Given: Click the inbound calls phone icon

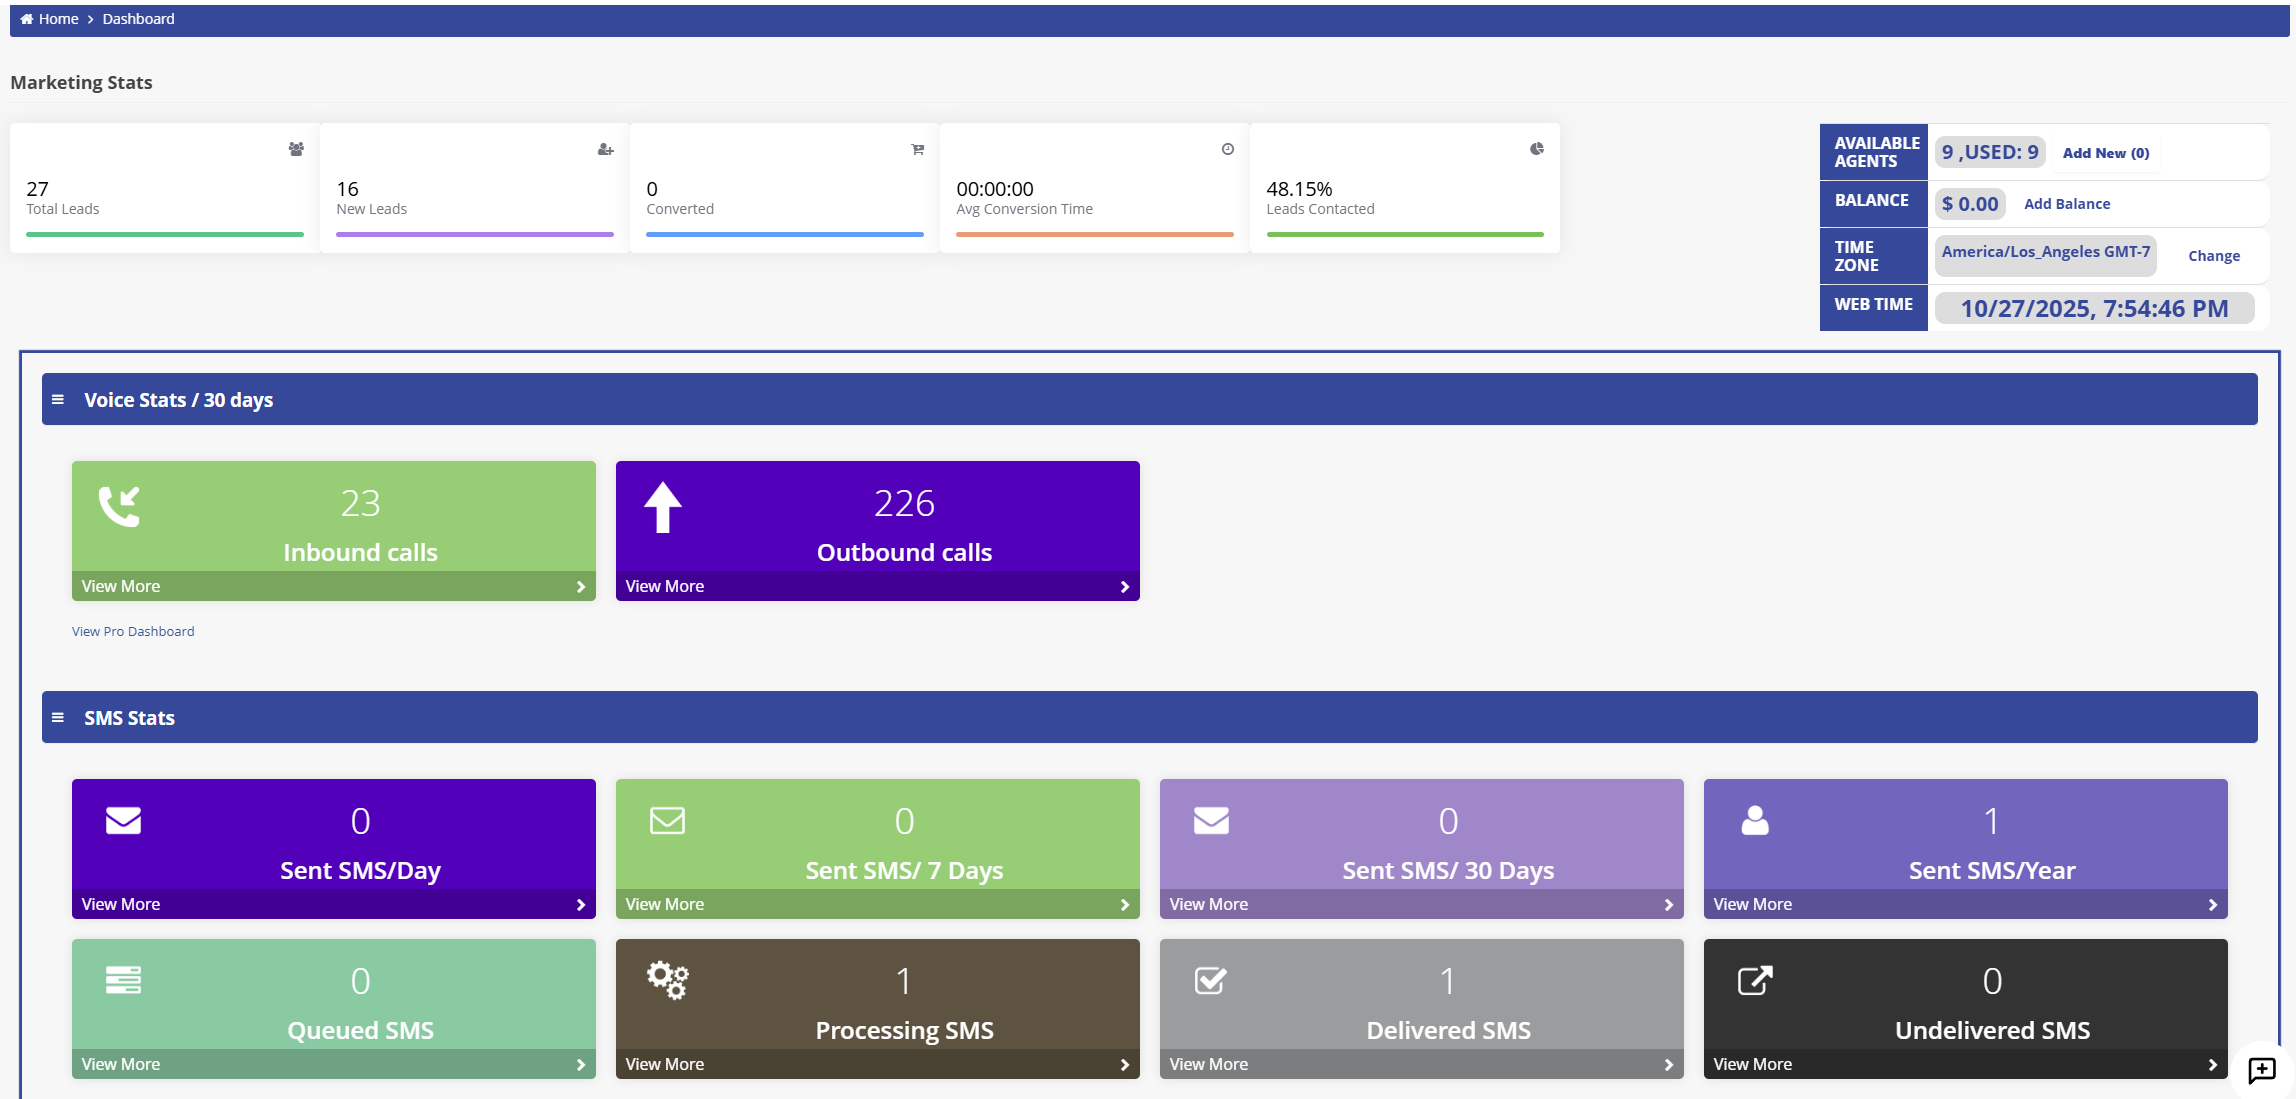Looking at the screenshot, I should tap(120, 507).
